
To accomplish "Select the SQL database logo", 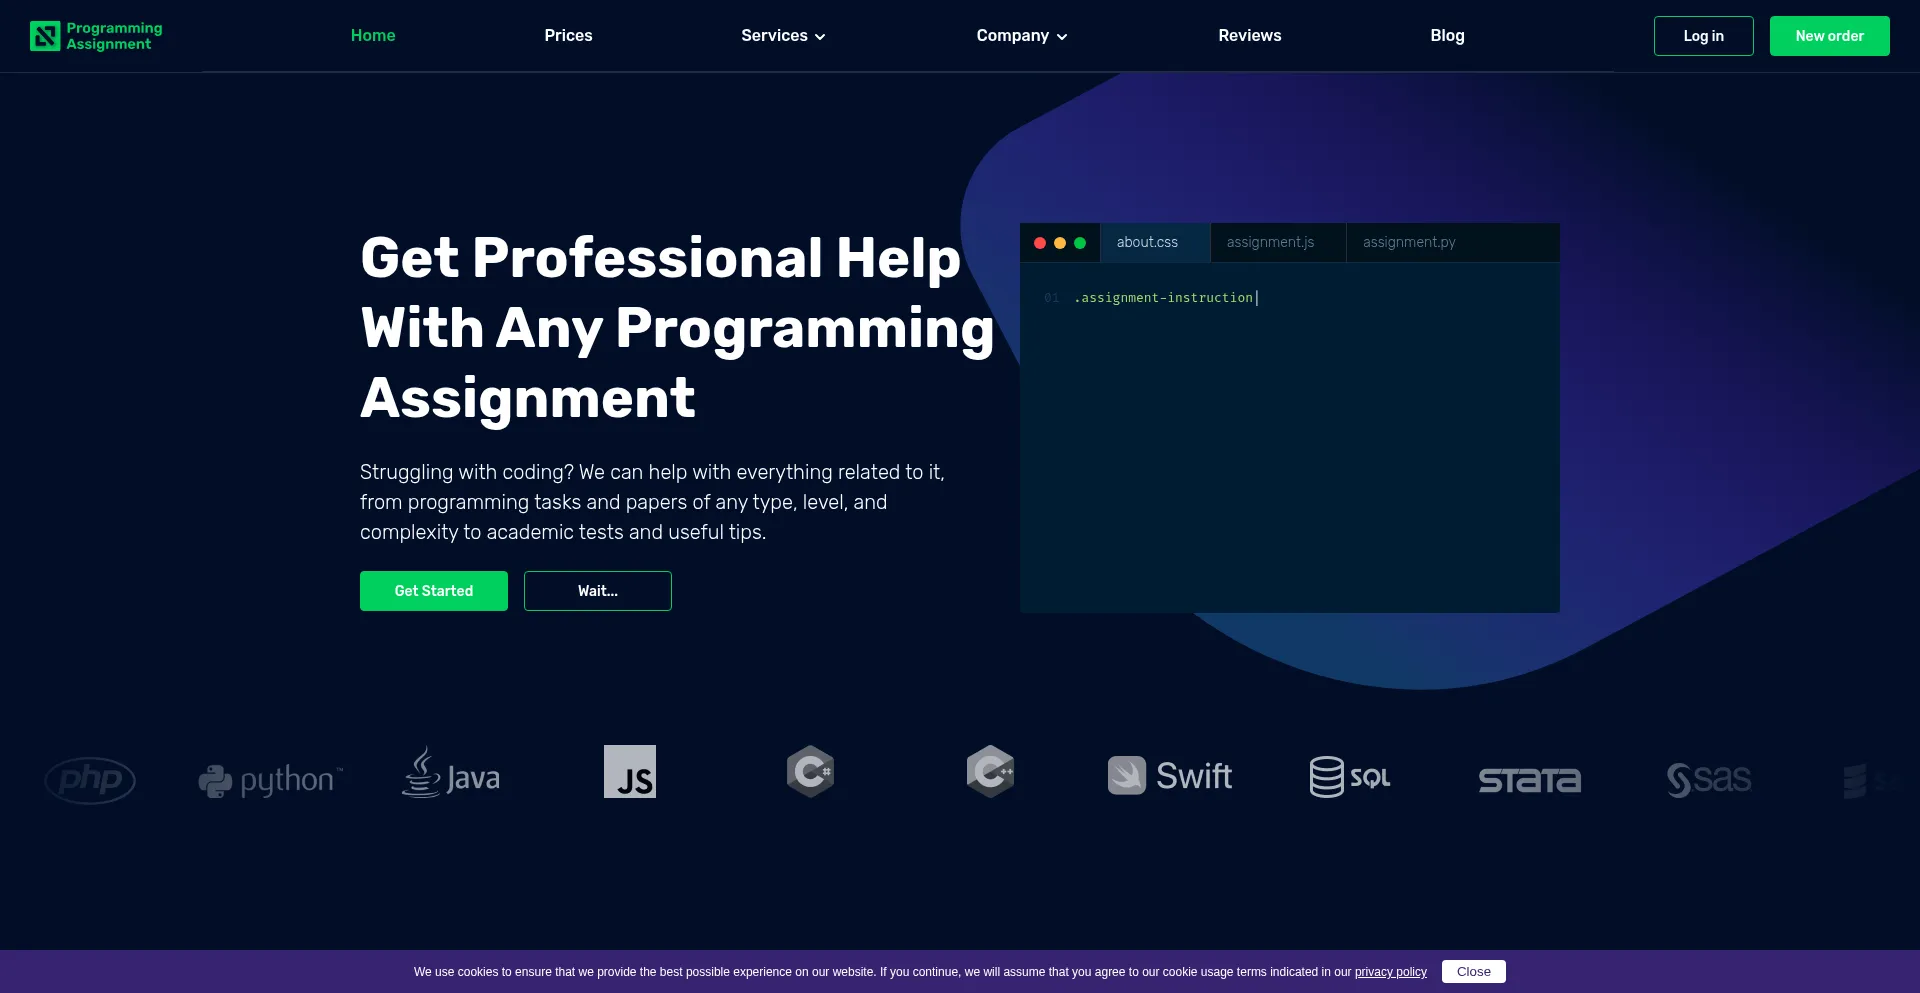I will point(1350,777).
